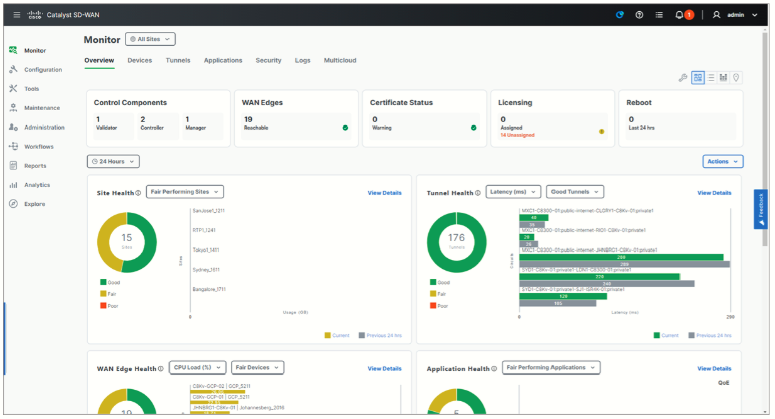Open the task list icon in header

click(659, 15)
